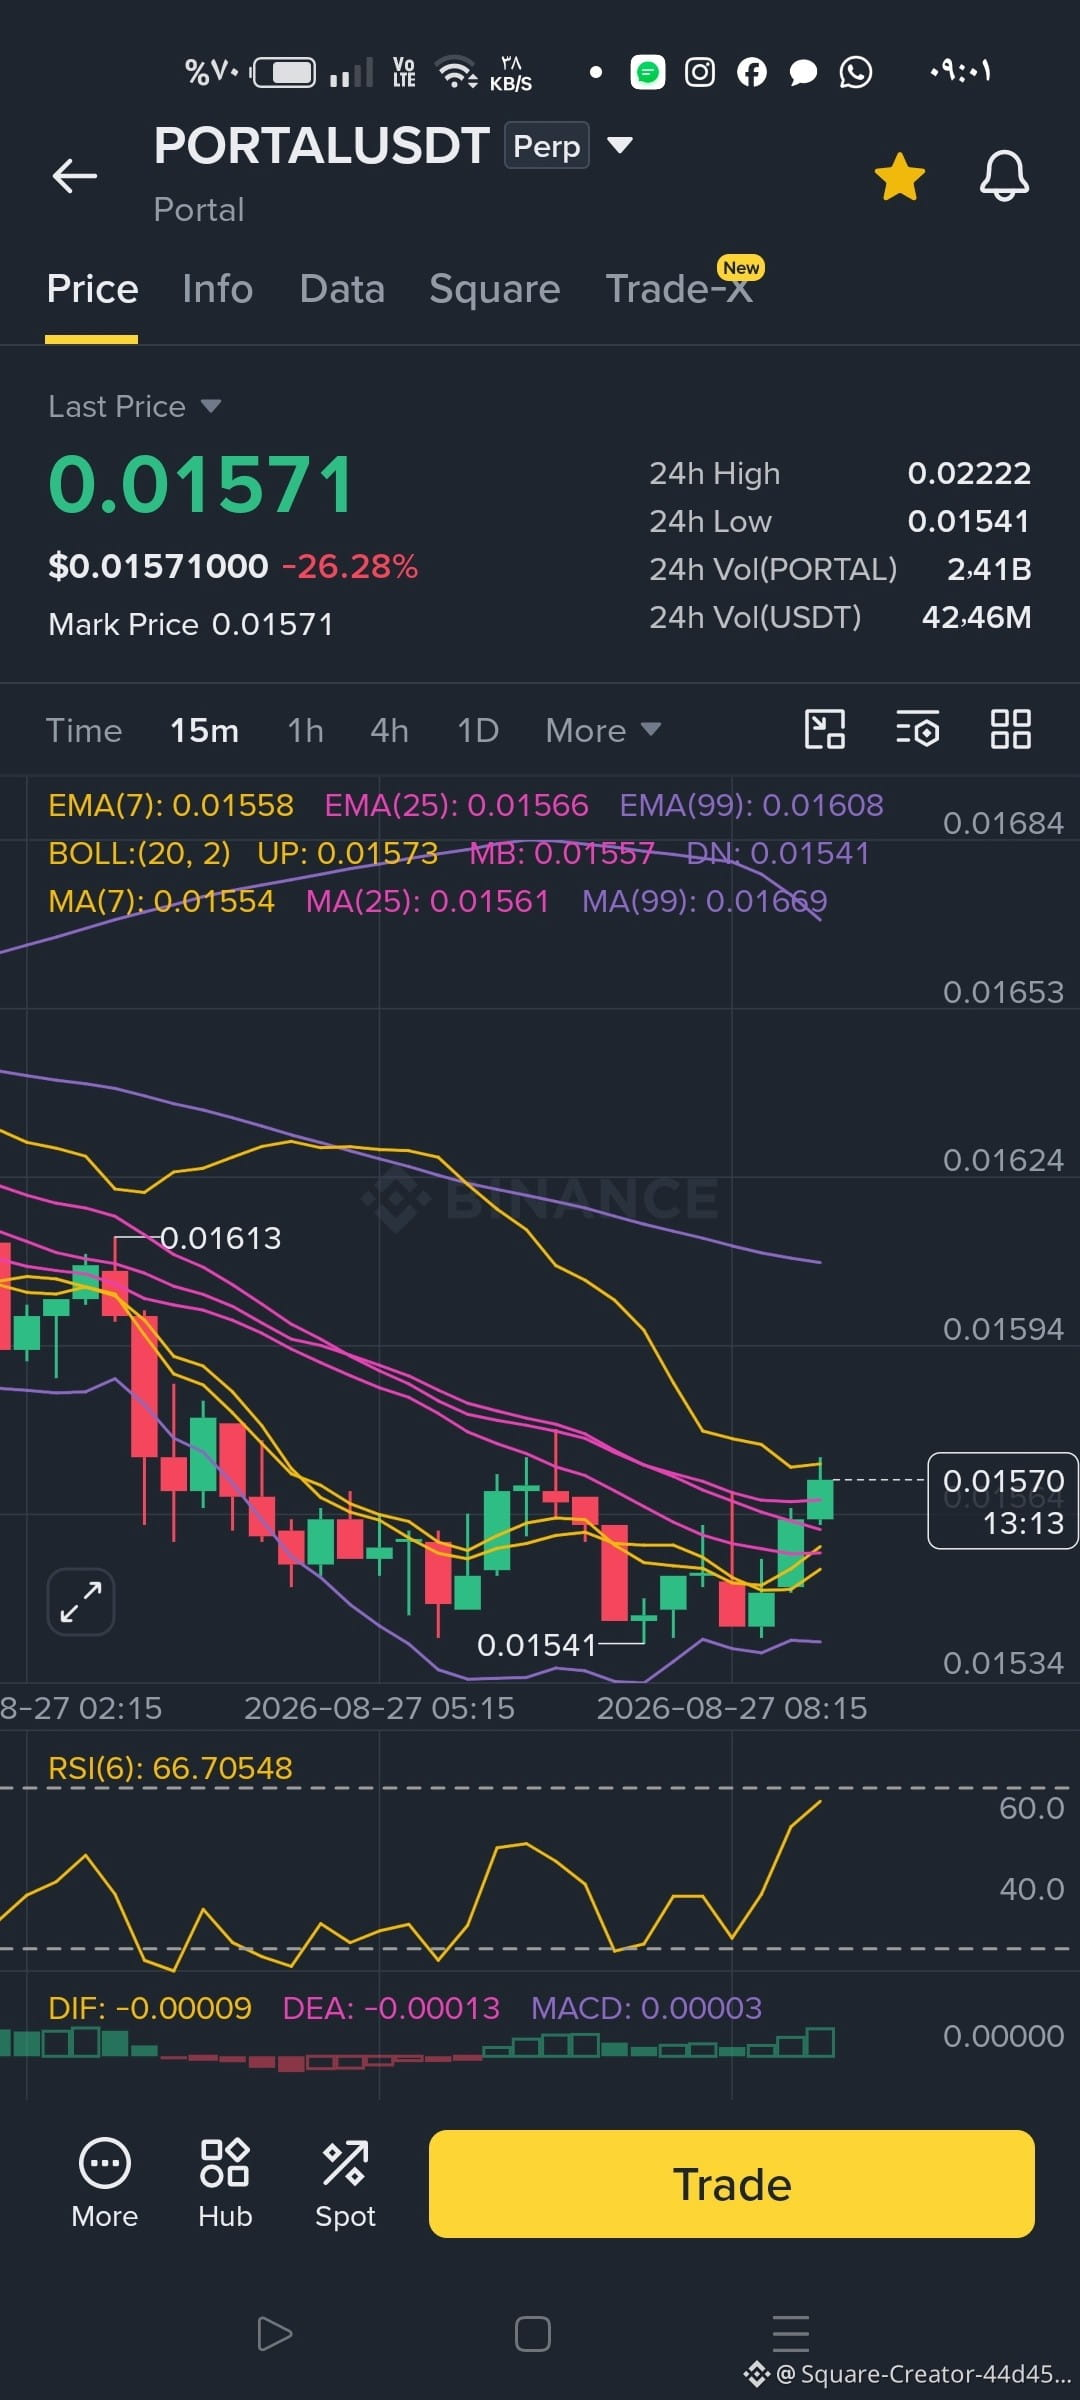
Task: Open the Hub icon
Action: click(x=225, y=2184)
